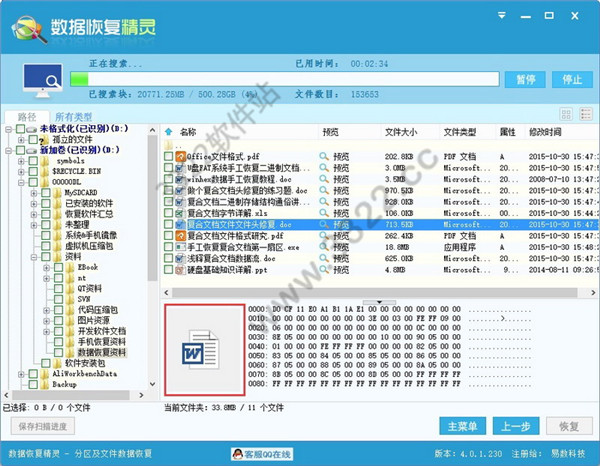Switch to the detail list view icon
The image size is (600, 466).
[586, 114]
